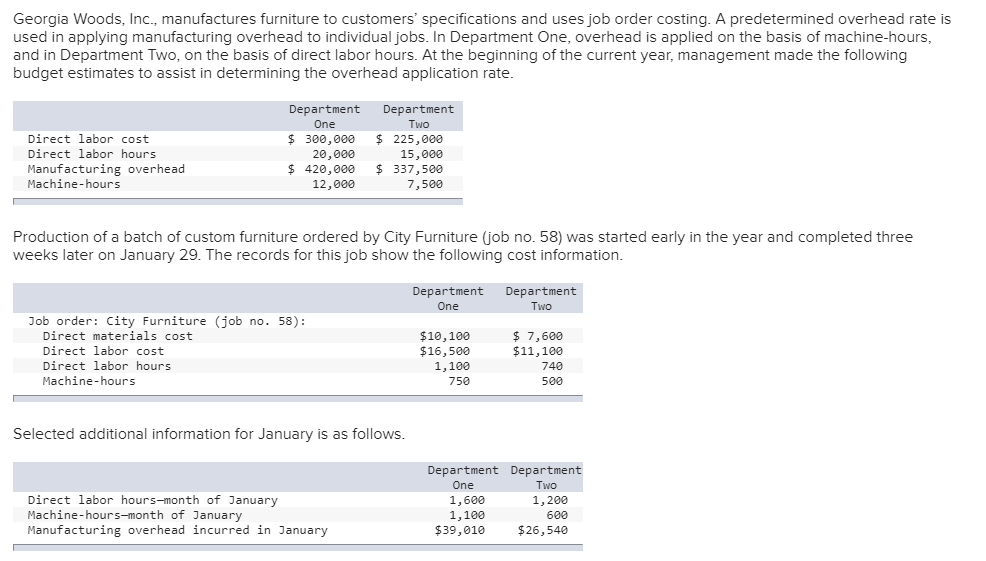Click the $420,000 manufacturing overhead amount
This screenshot has width=986, height=561.
[x=321, y=169]
